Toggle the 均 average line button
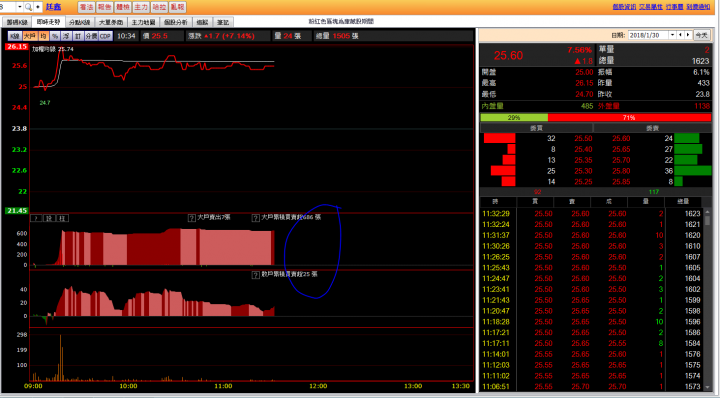Viewport: 720px width, 398px height. tap(44, 36)
